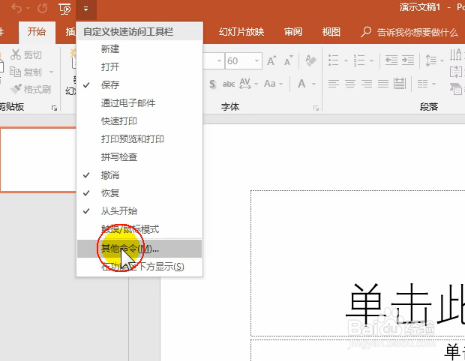Enable 通过电子邮件 in the customize menu

[x=139, y=103]
